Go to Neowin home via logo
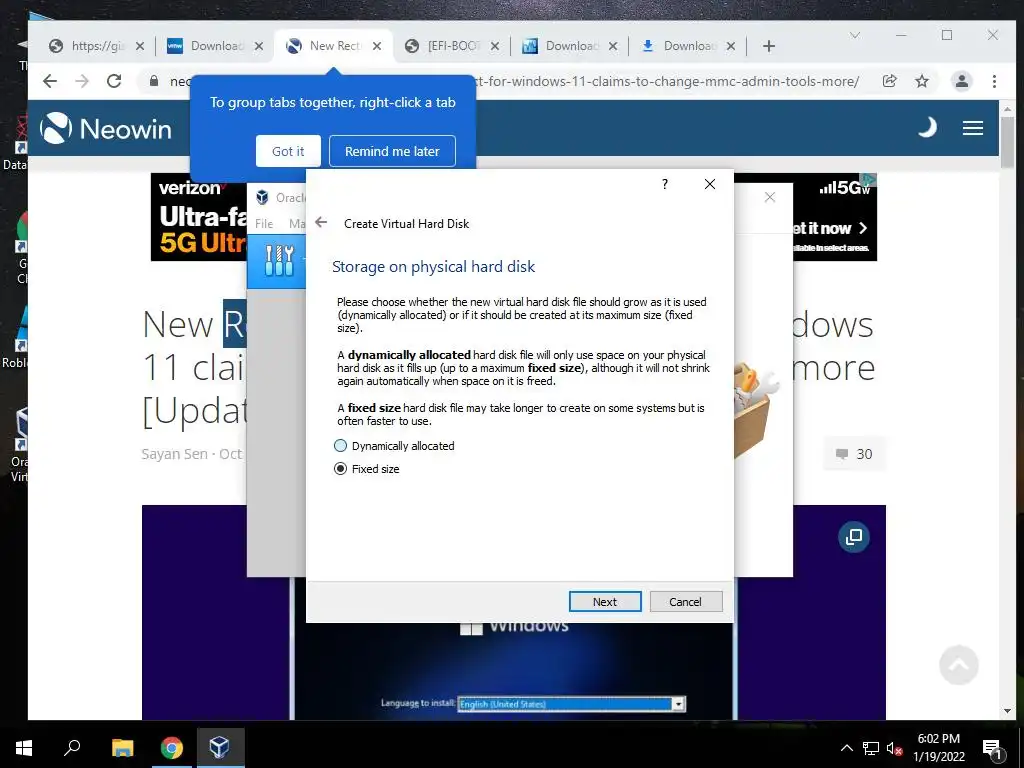The height and width of the screenshot is (768, 1024). [106, 128]
